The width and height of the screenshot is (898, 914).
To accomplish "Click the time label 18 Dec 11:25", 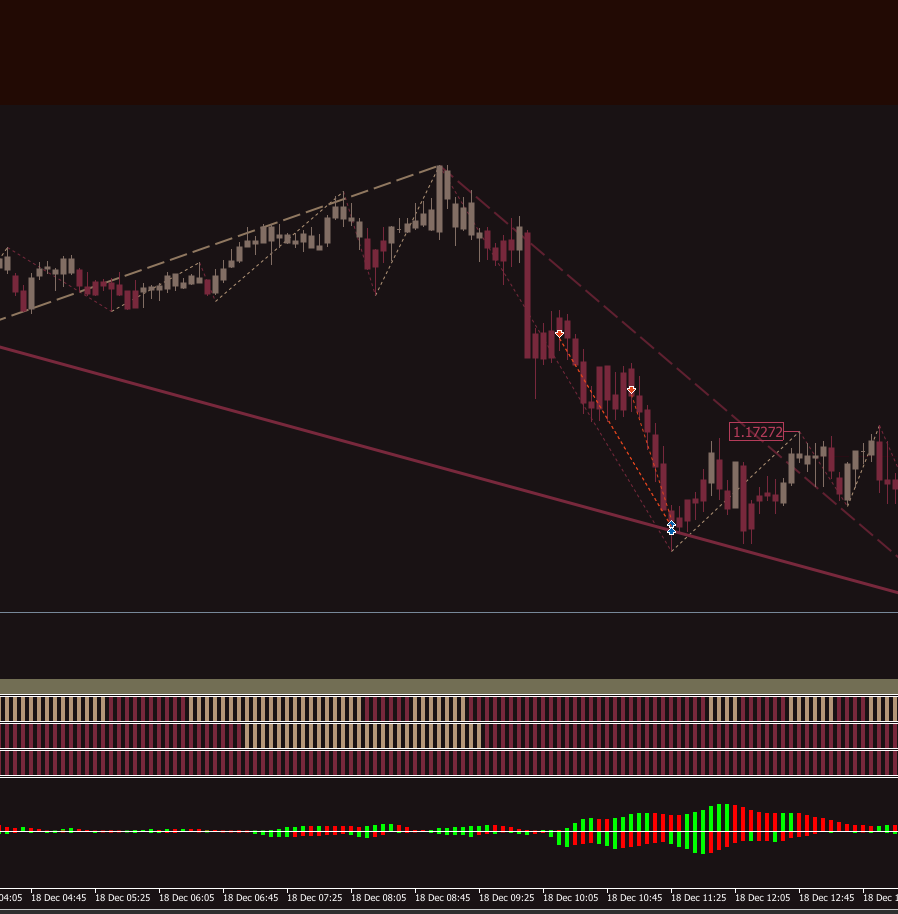I will click(x=699, y=898).
